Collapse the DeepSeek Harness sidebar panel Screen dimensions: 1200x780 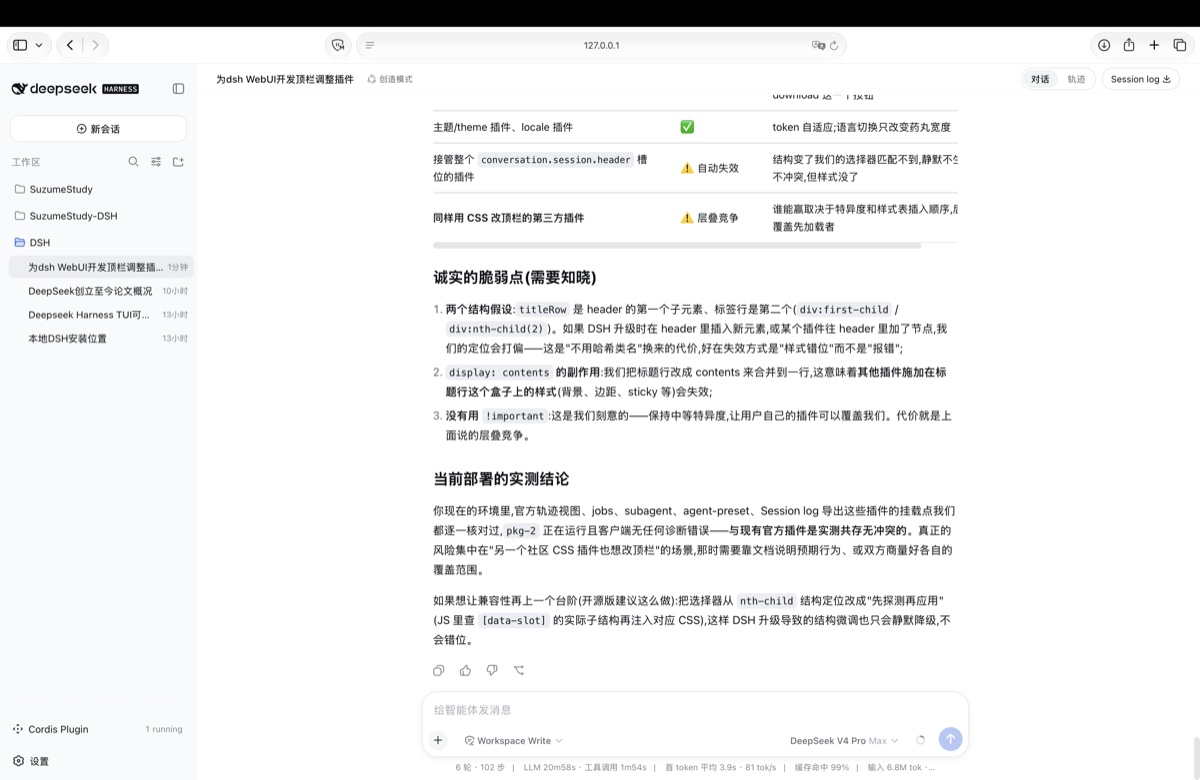pos(178,88)
